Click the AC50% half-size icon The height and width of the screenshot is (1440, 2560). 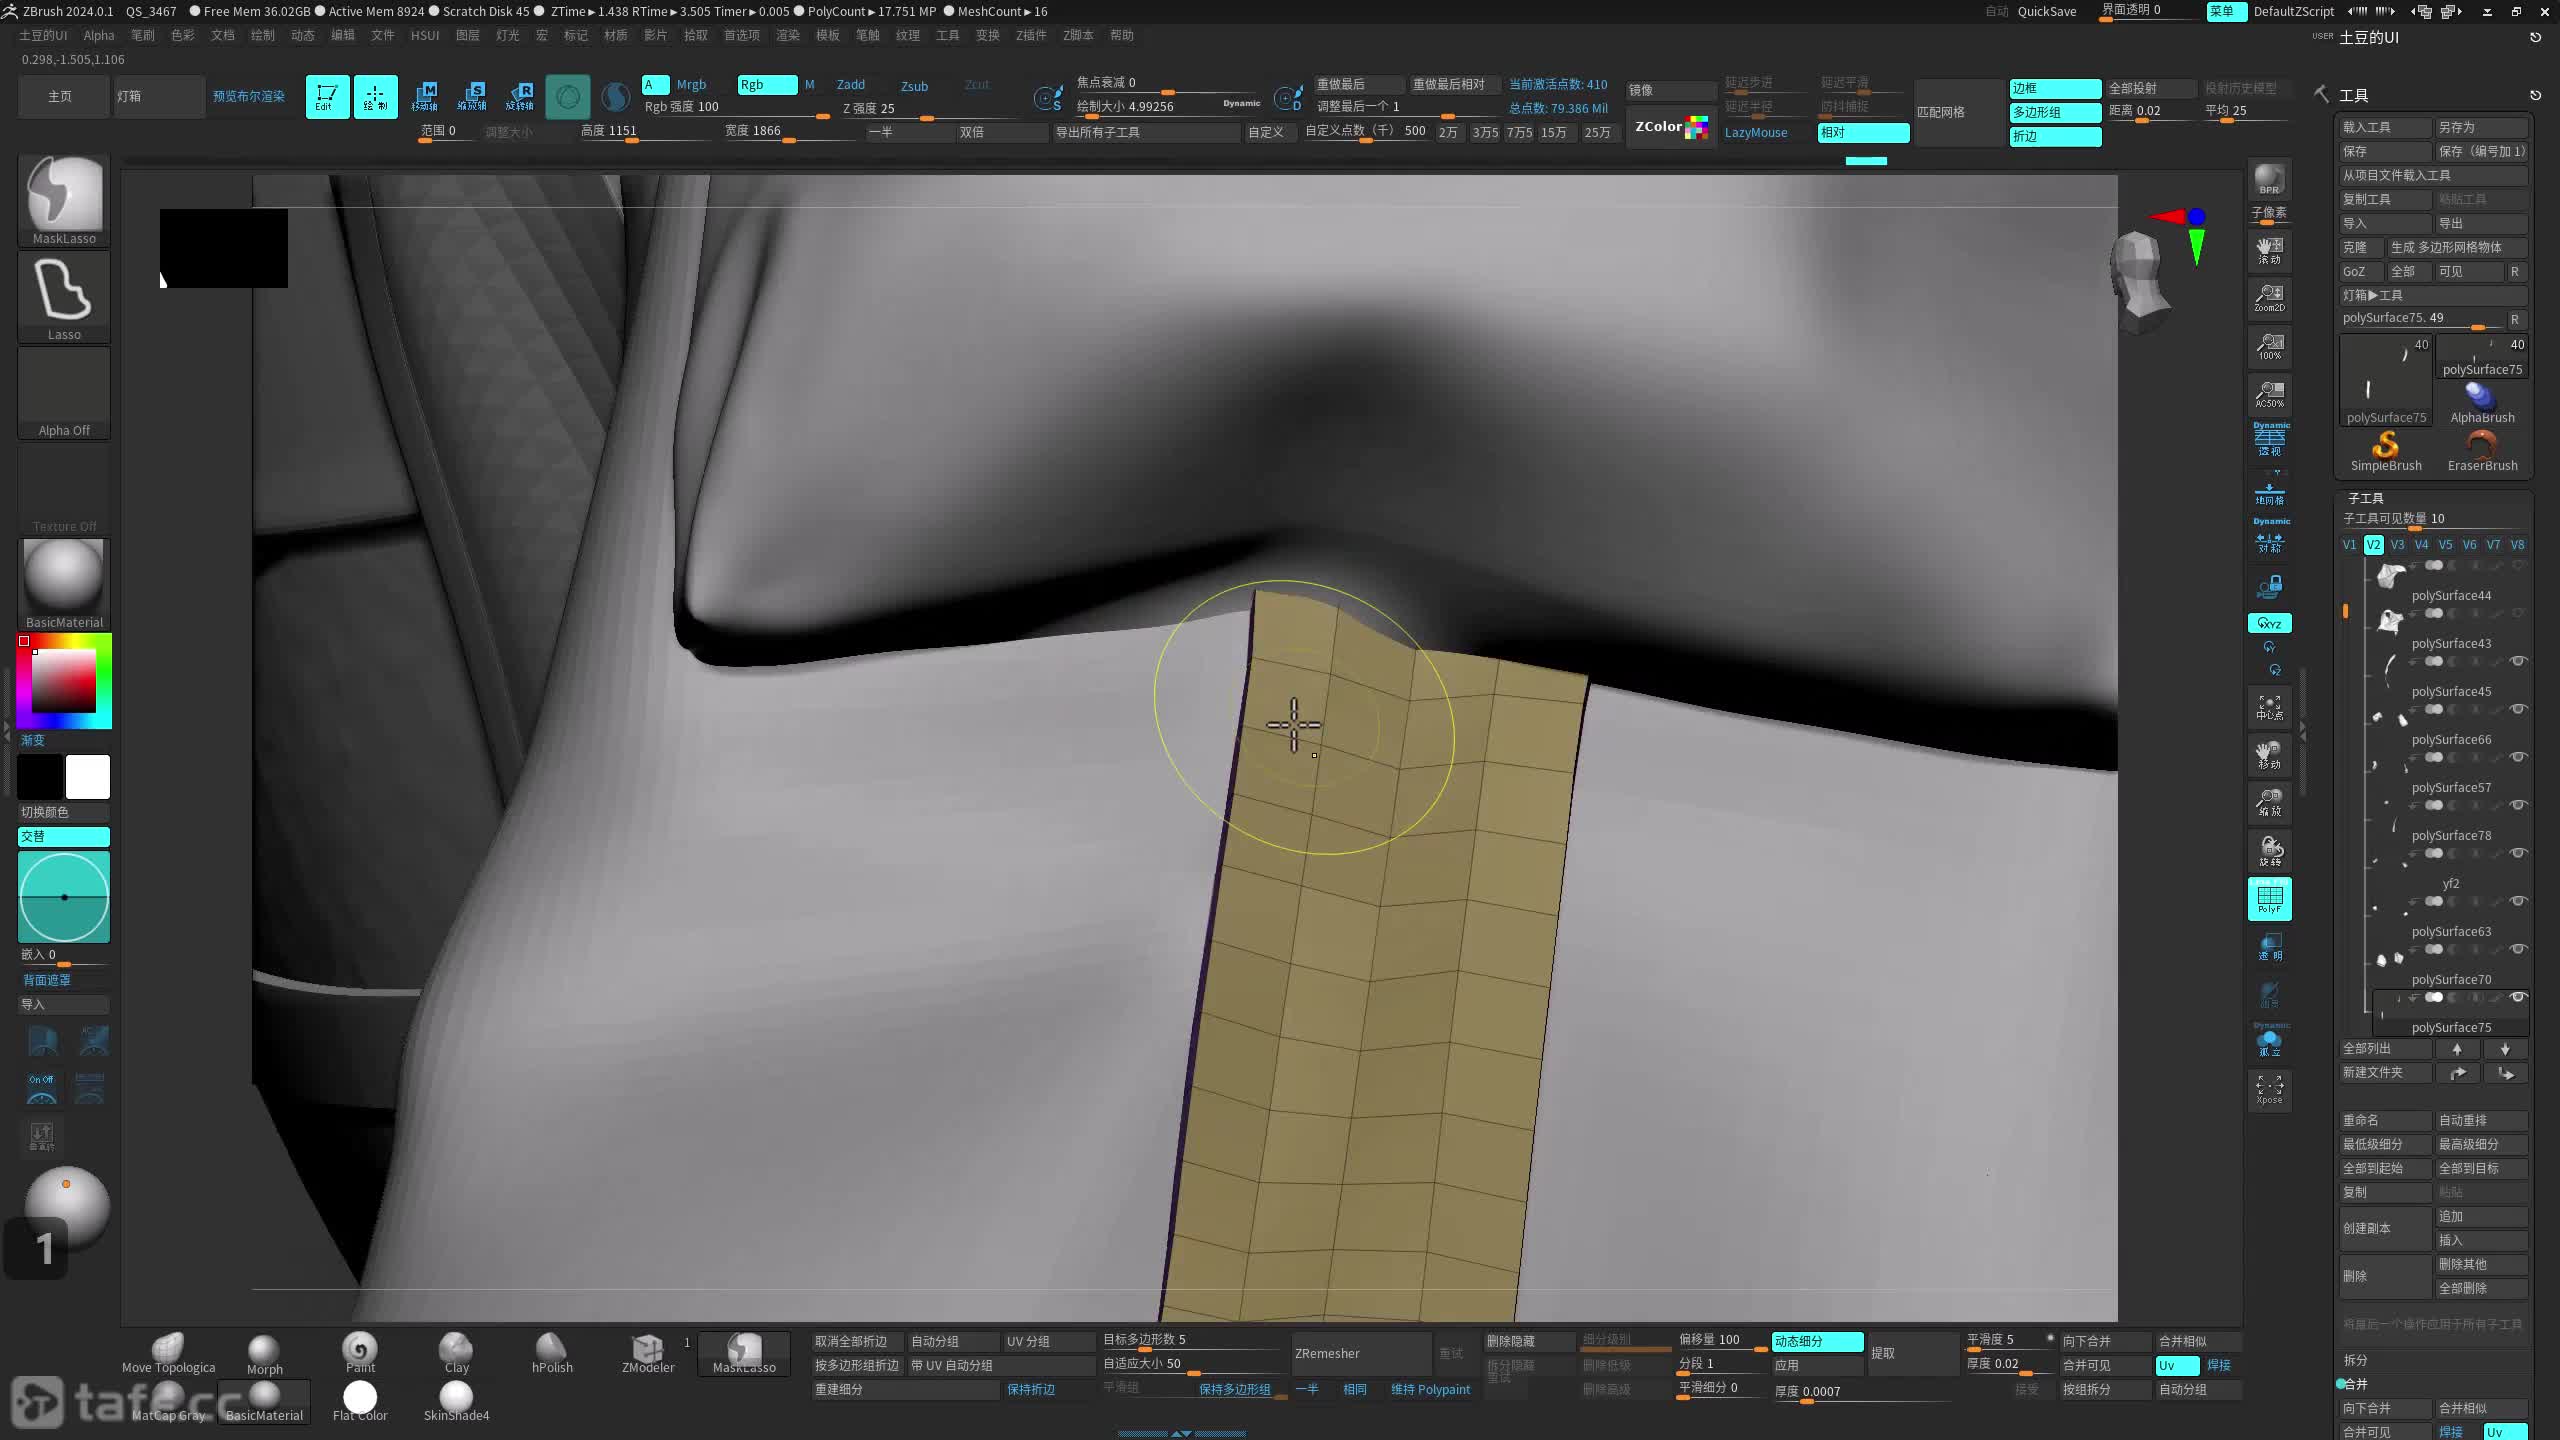tap(2269, 394)
